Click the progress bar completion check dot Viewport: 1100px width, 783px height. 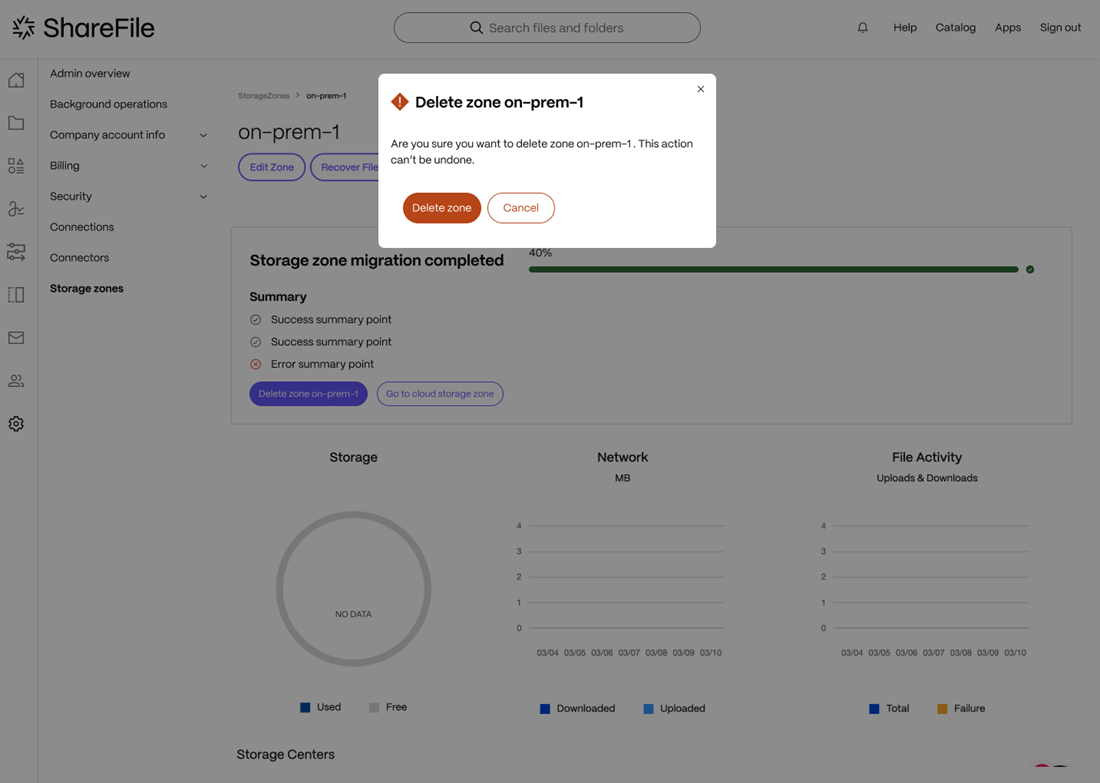coord(1030,269)
